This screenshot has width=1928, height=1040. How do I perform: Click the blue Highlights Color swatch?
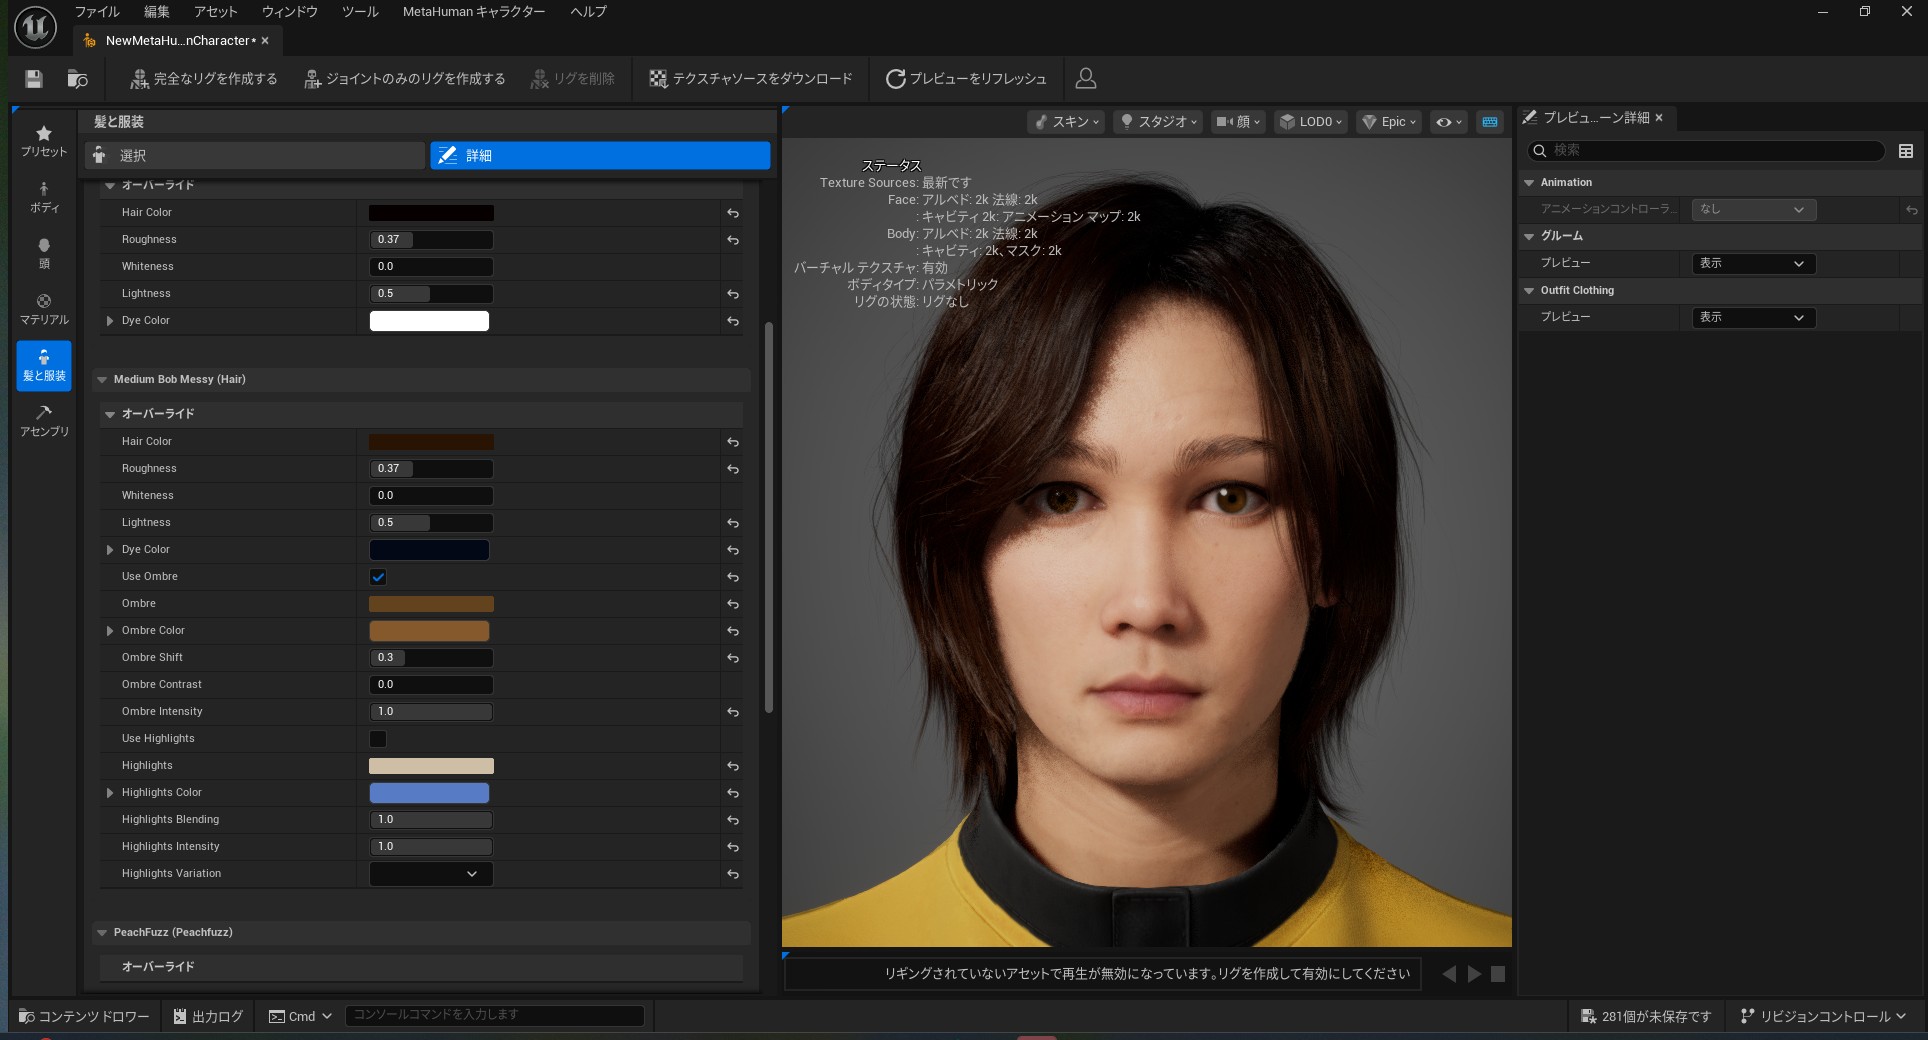[429, 793]
